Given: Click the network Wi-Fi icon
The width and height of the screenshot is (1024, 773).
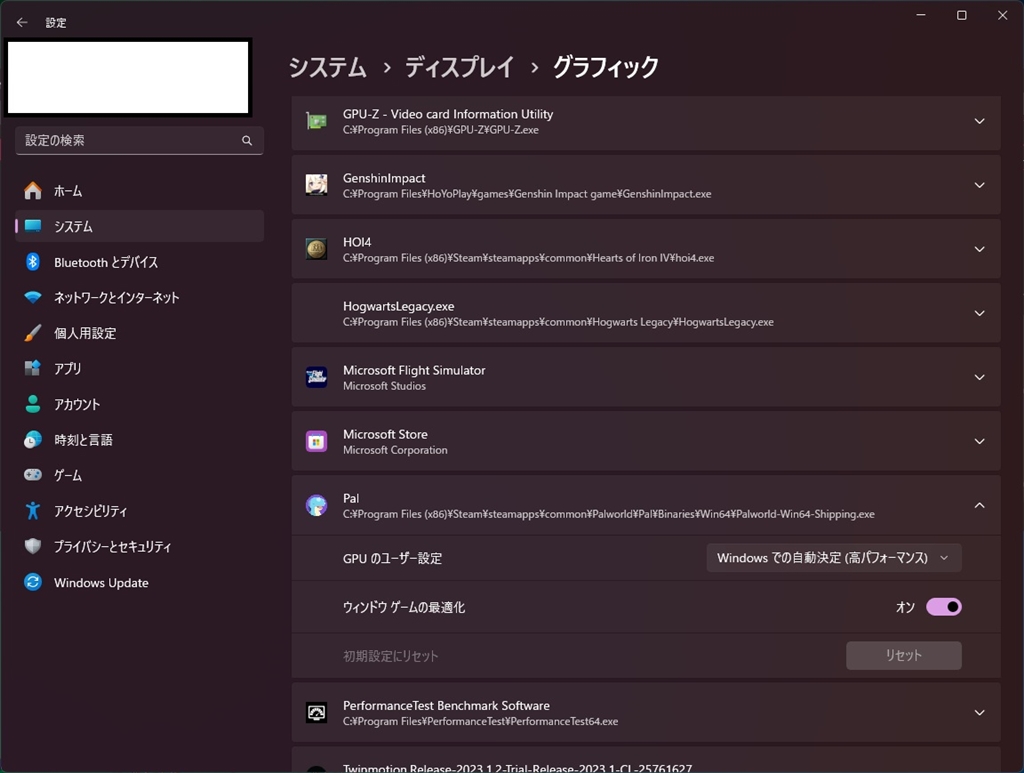Looking at the screenshot, I should [33, 297].
